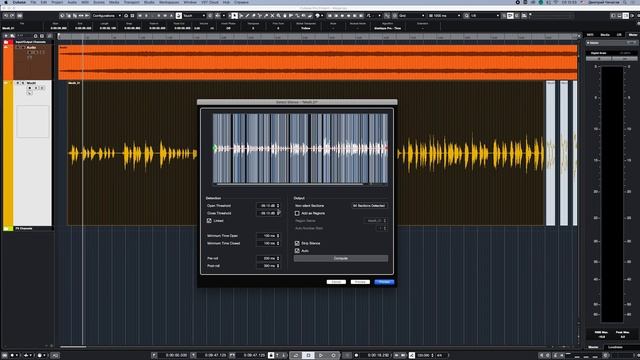Switch to the Media tab in right zone
The image size is (640, 360).
[x=605, y=35]
